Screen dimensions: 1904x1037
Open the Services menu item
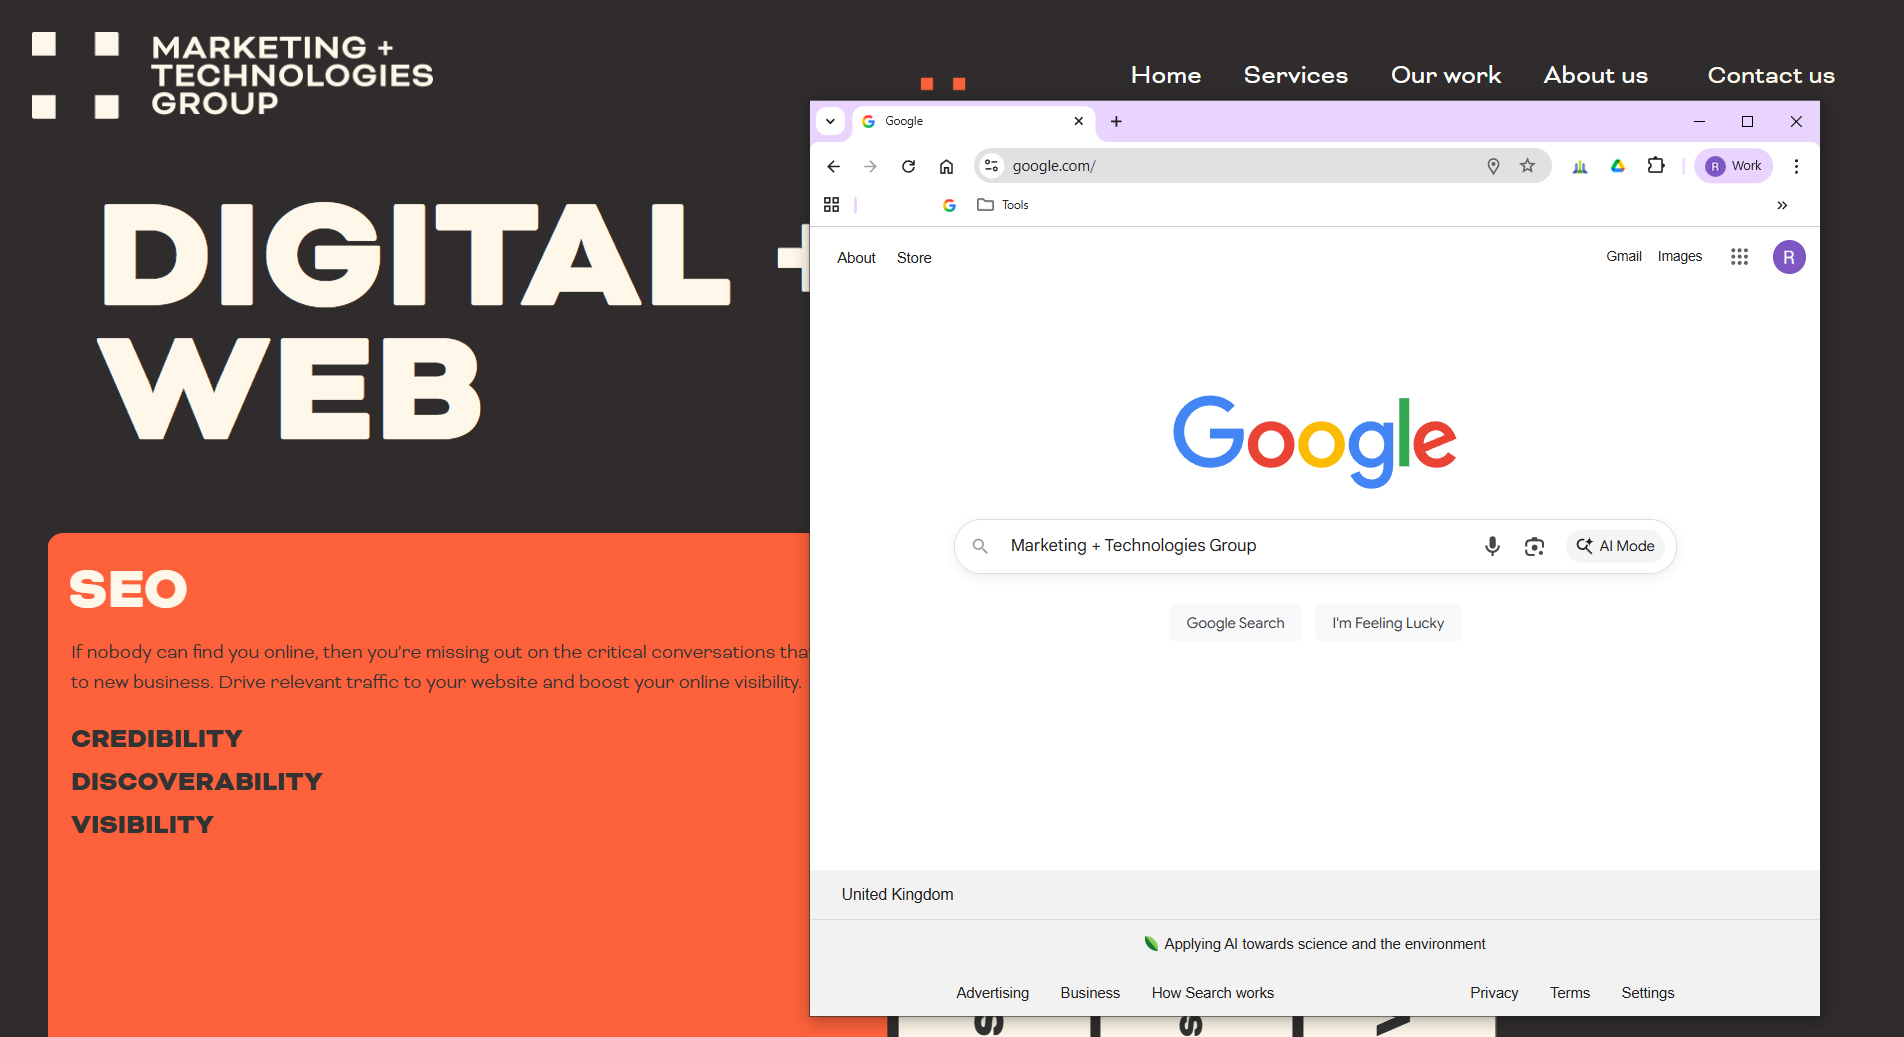click(1295, 75)
